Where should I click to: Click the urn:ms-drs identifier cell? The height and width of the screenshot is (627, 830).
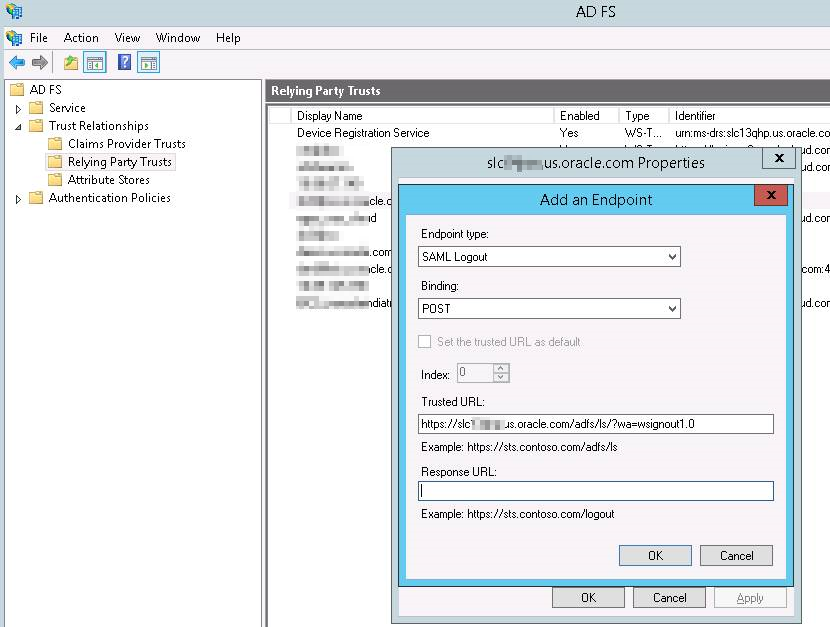(752, 133)
